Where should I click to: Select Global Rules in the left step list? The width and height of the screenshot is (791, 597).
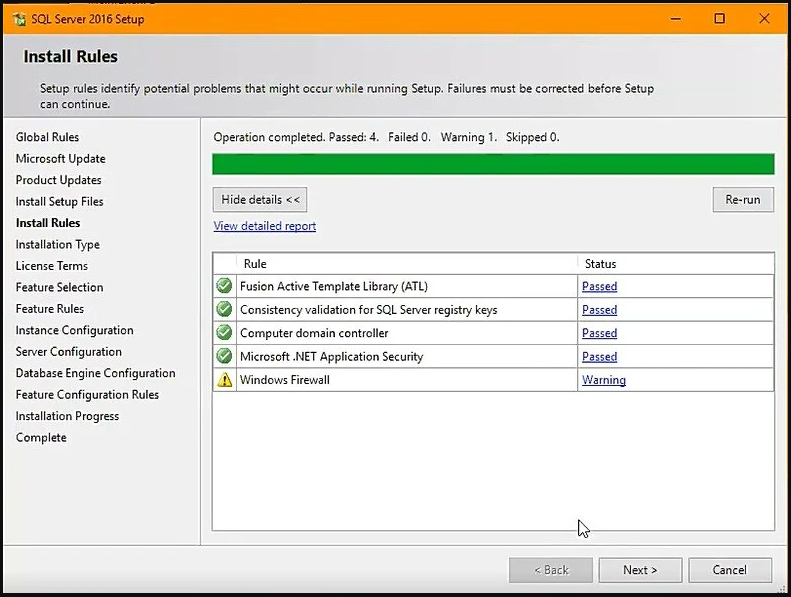(47, 137)
